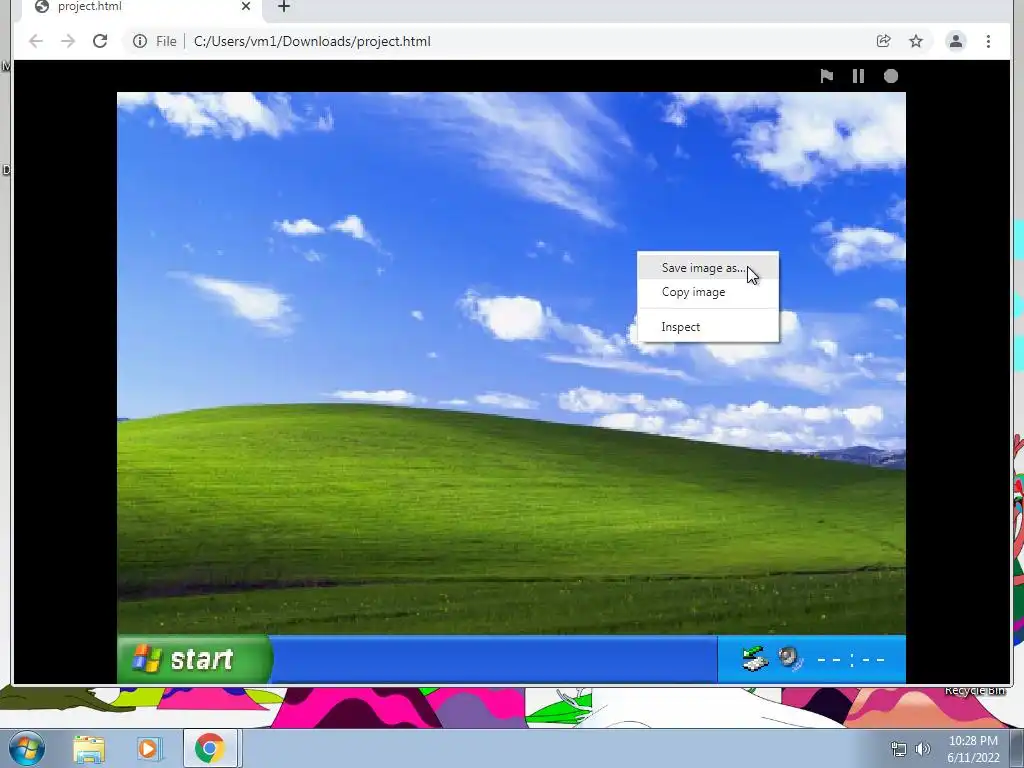This screenshot has height=768, width=1024.
Task: Click the stop circle icon
Action: click(891, 76)
